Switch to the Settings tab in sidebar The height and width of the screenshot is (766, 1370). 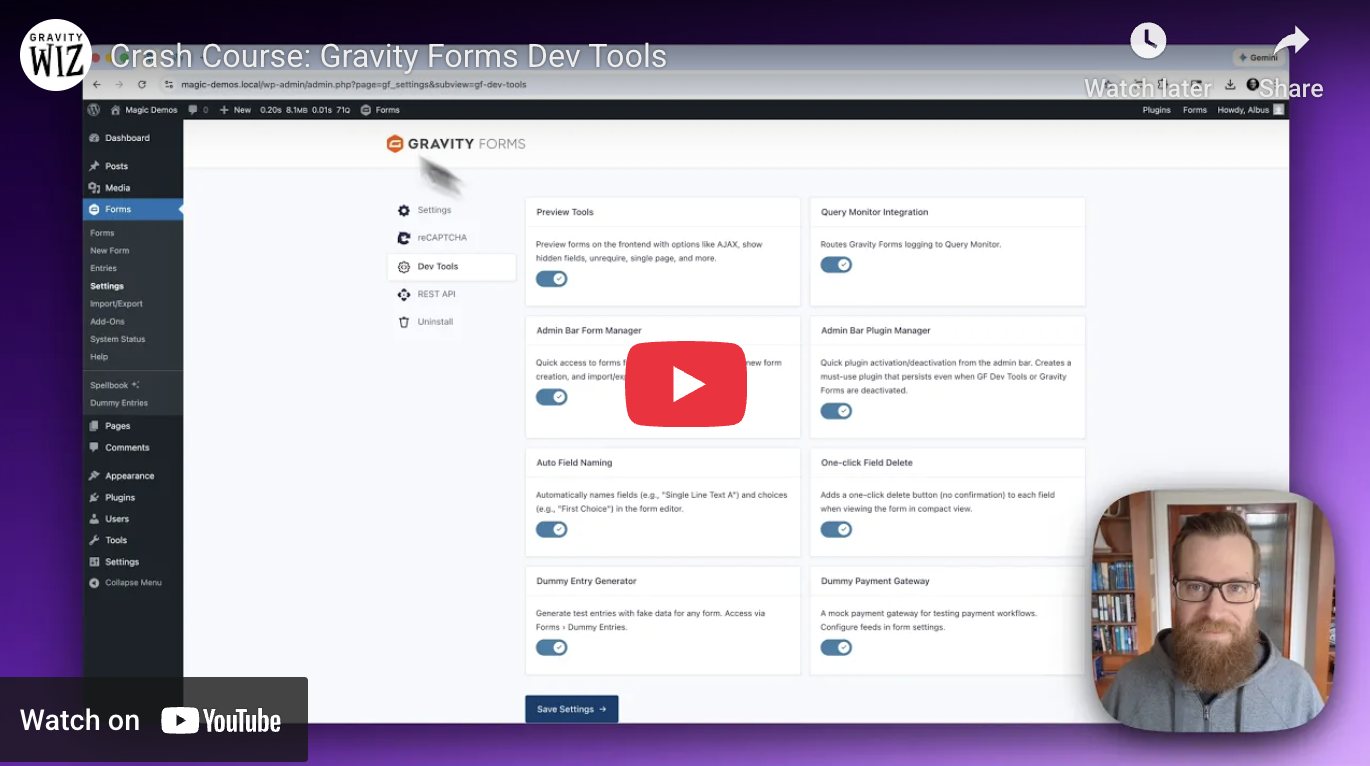(106, 285)
